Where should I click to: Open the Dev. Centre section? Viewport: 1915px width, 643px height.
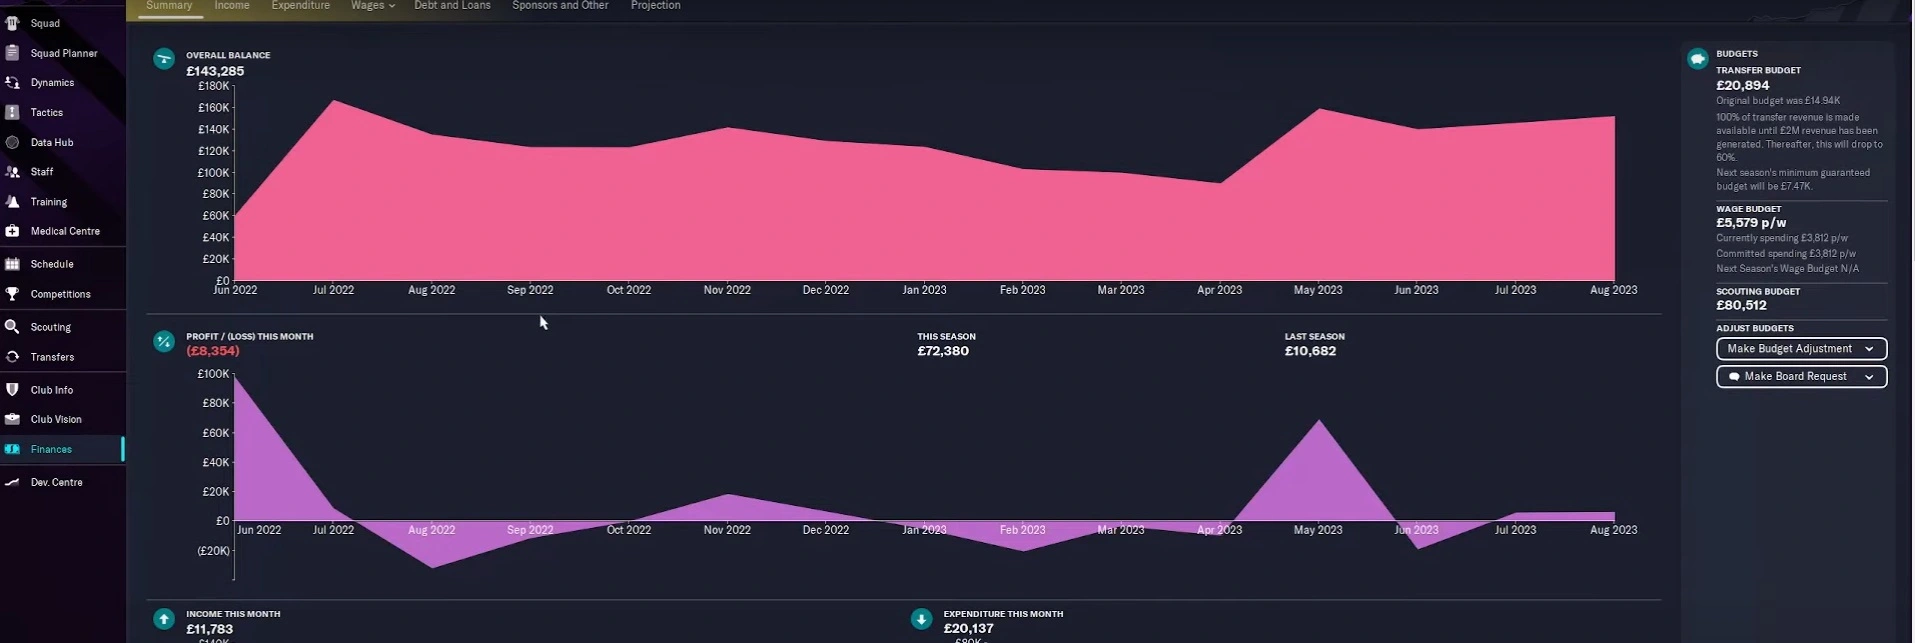pyautogui.click(x=56, y=482)
